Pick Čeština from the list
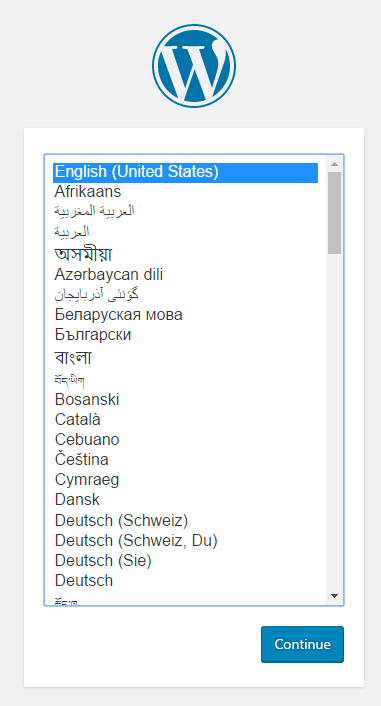Viewport: 381px width, 706px height. 186,460
